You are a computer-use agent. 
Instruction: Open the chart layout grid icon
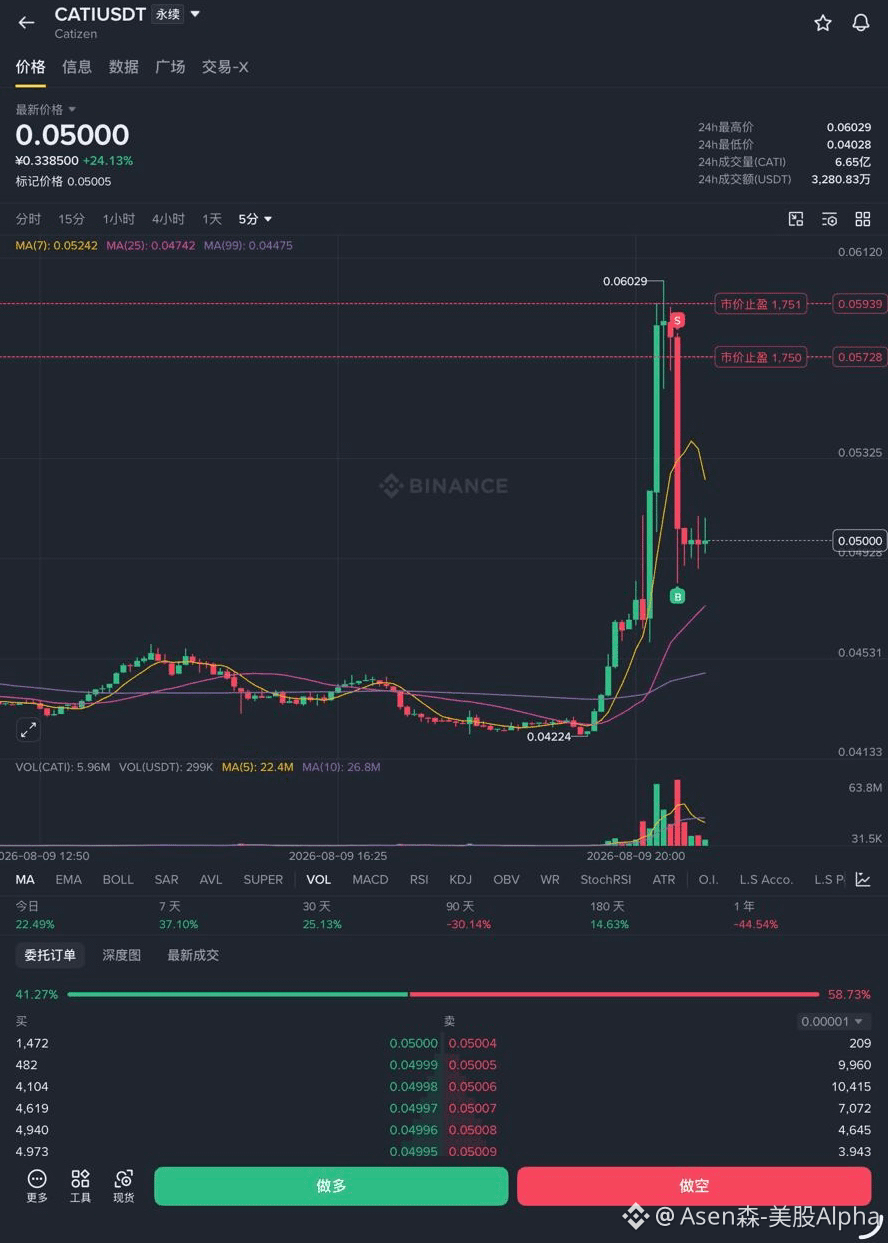click(862, 219)
